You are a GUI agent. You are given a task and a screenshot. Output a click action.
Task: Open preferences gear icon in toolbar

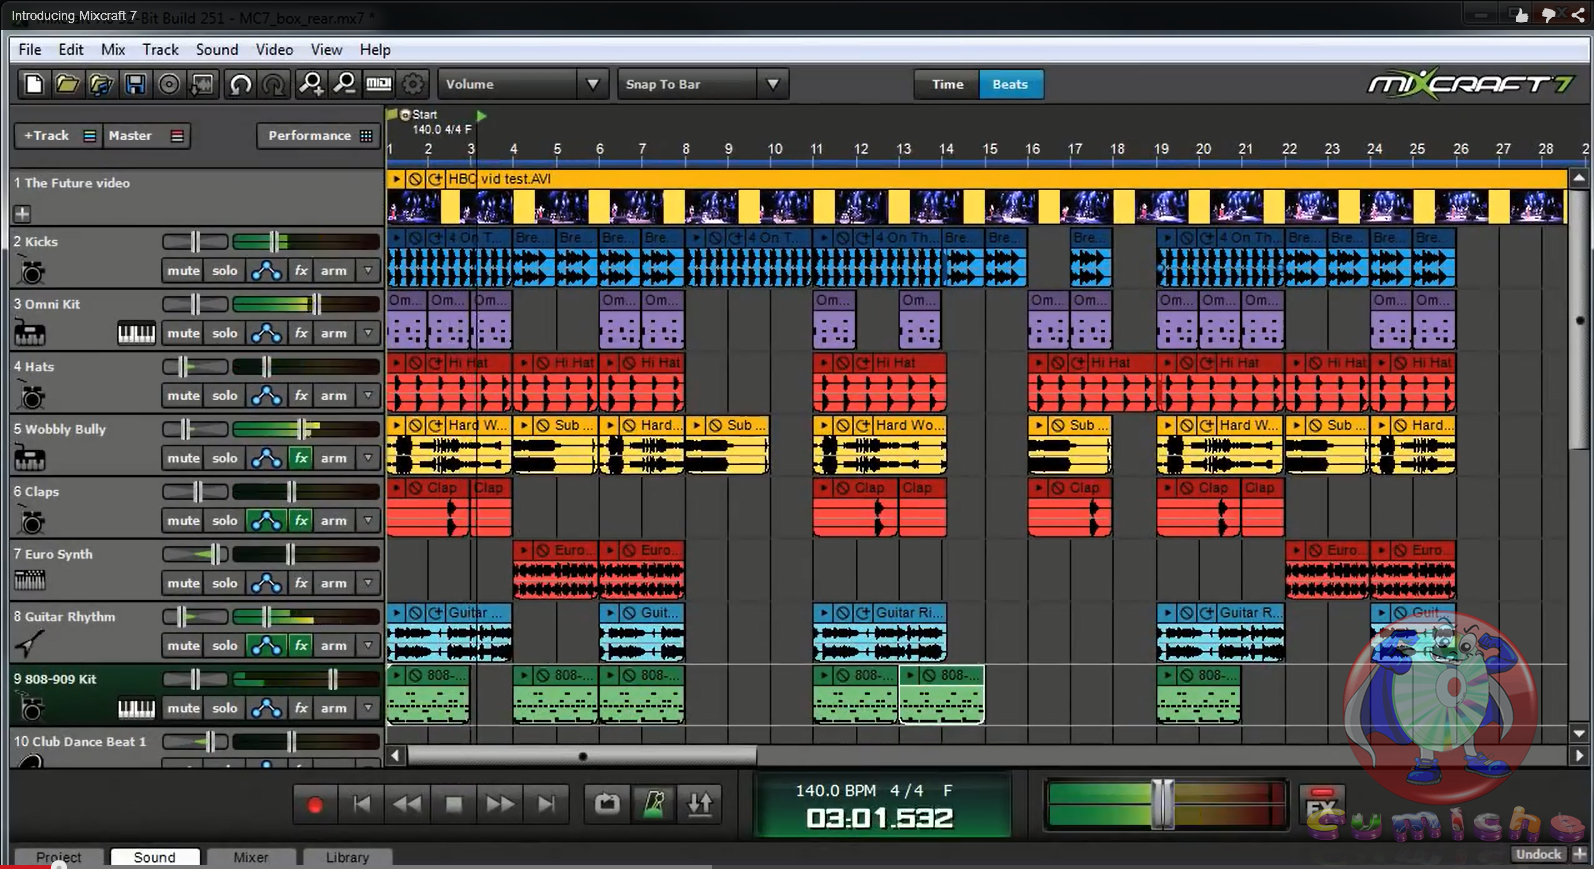413,84
